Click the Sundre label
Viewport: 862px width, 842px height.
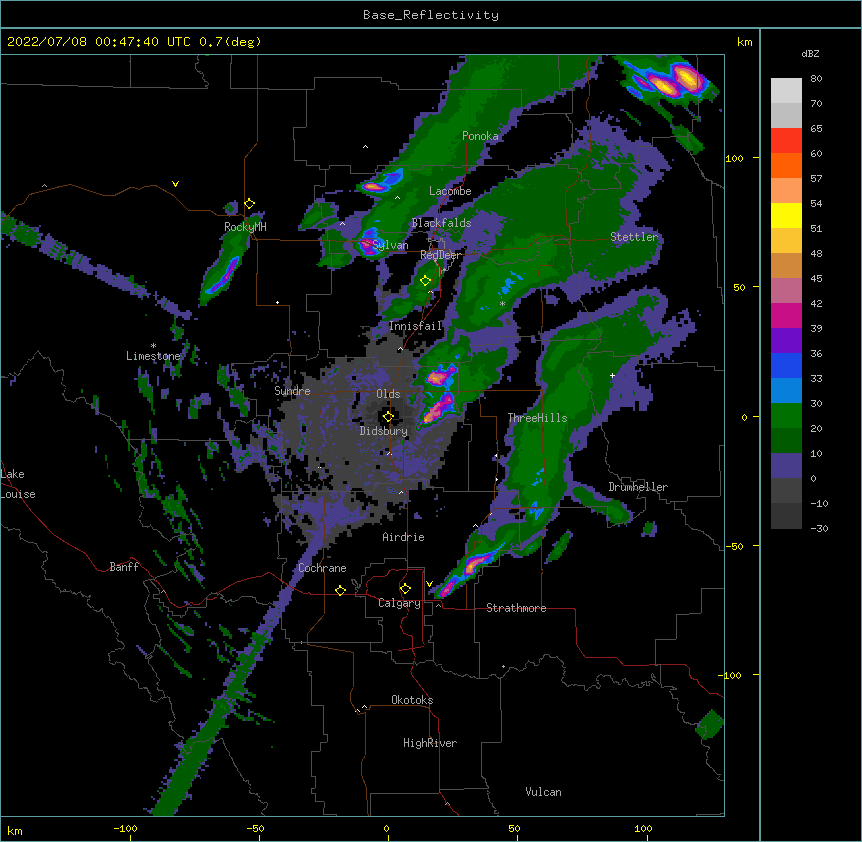pyautogui.click(x=292, y=391)
